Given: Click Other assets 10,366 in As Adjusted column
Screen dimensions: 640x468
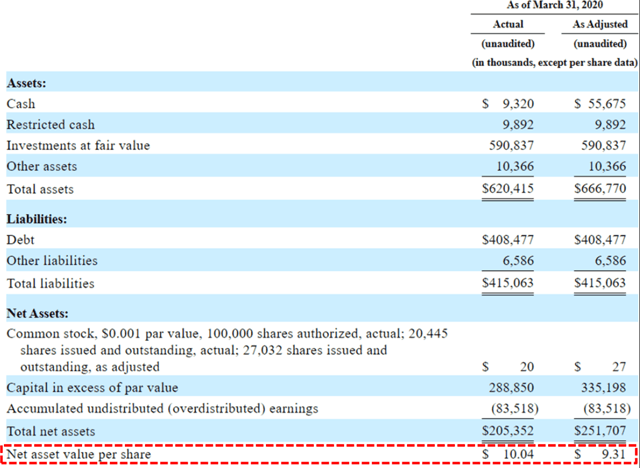Looking at the screenshot, I should click(607, 166).
